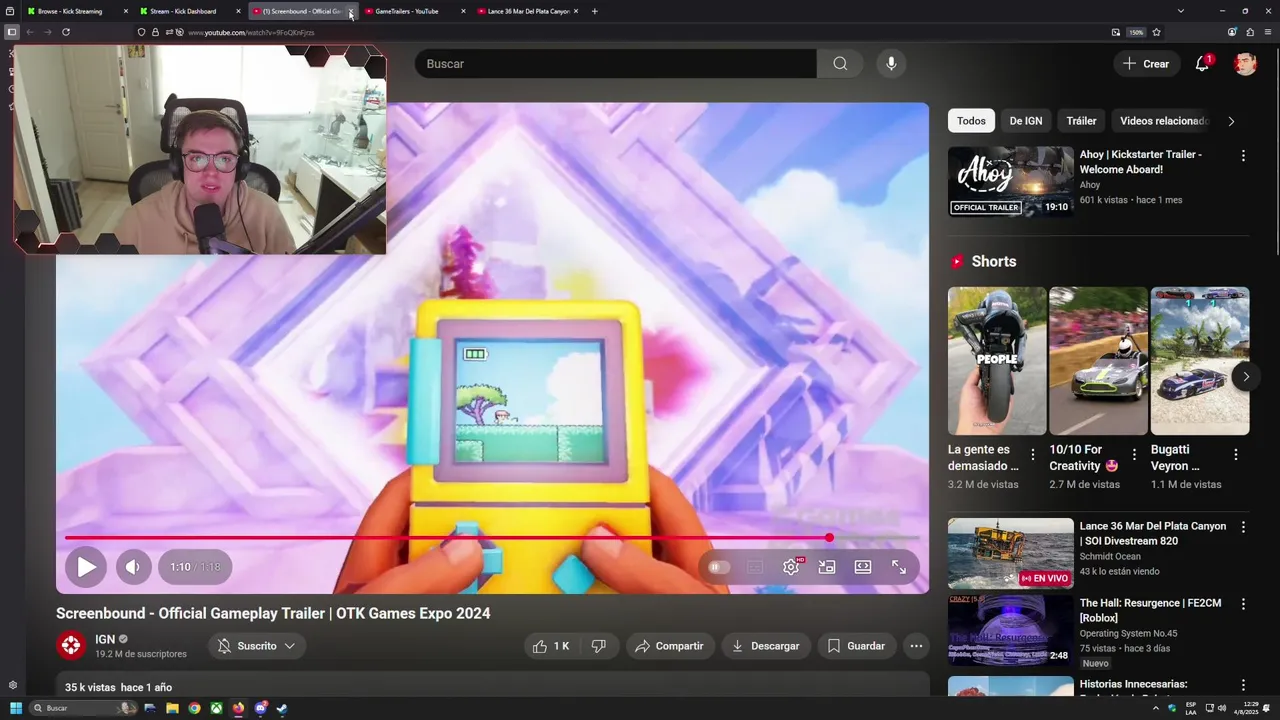Open options for Lance 36 Mar Del Plata video

(1243, 527)
